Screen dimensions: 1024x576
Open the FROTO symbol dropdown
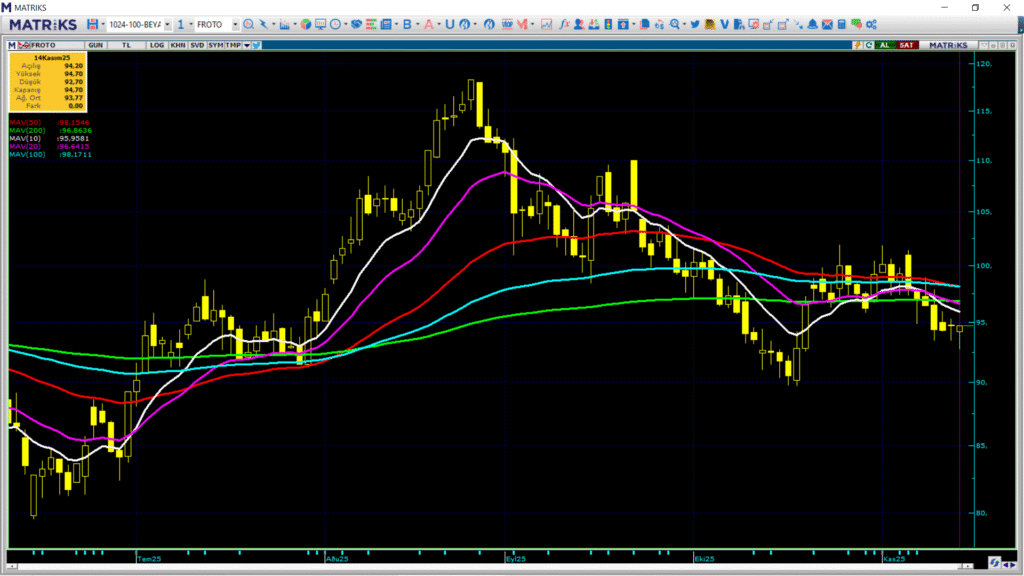tap(235, 24)
